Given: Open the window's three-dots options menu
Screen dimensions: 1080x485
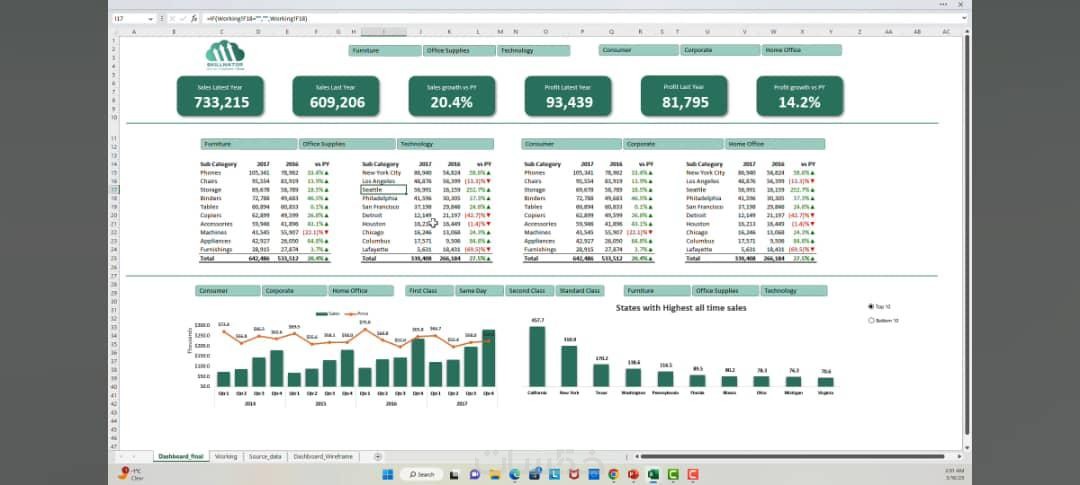Looking at the screenshot, I should [943, 4].
